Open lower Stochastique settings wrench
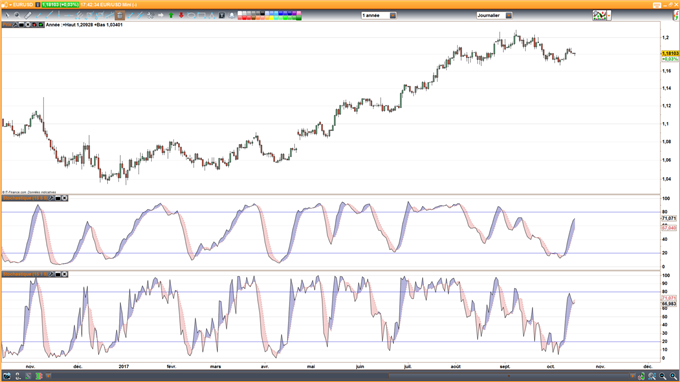 tap(52, 274)
